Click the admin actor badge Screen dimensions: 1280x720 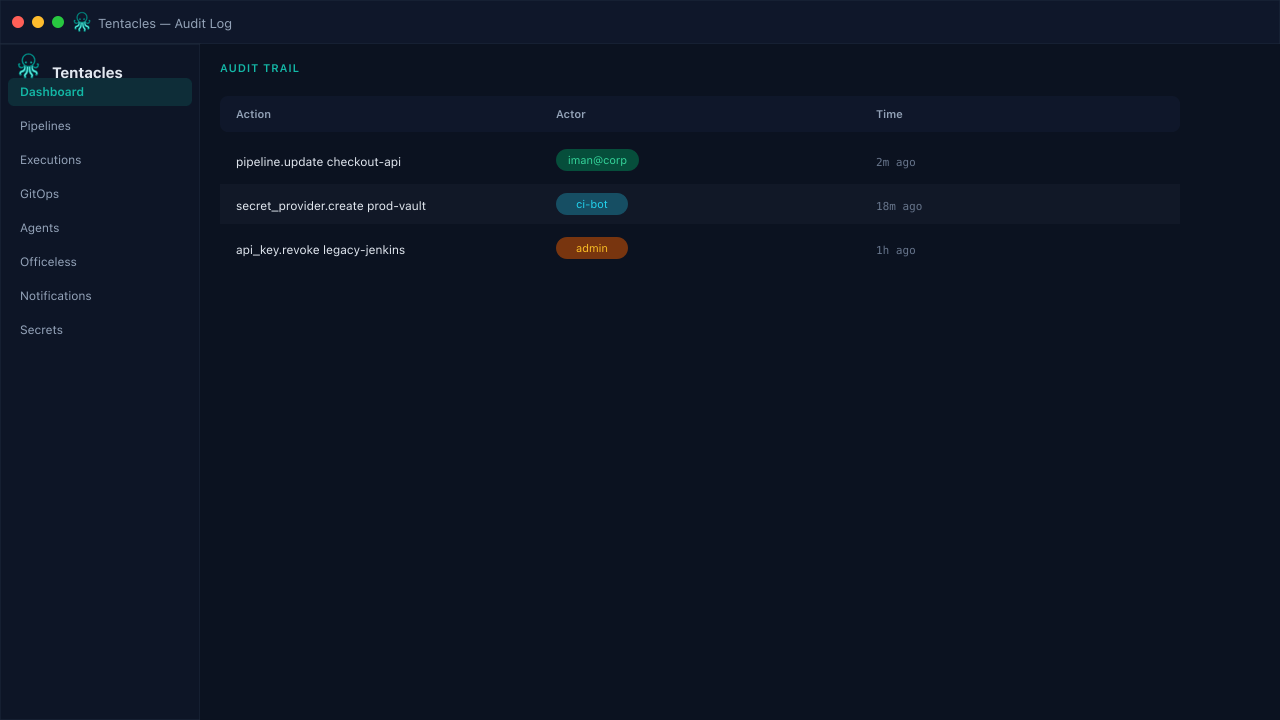pyautogui.click(x=592, y=248)
